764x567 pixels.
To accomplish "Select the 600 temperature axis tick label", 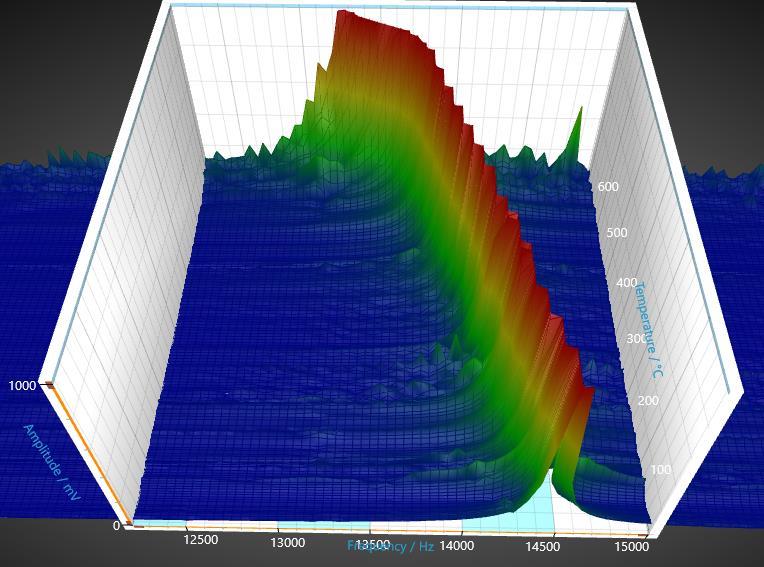I will [609, 187].
